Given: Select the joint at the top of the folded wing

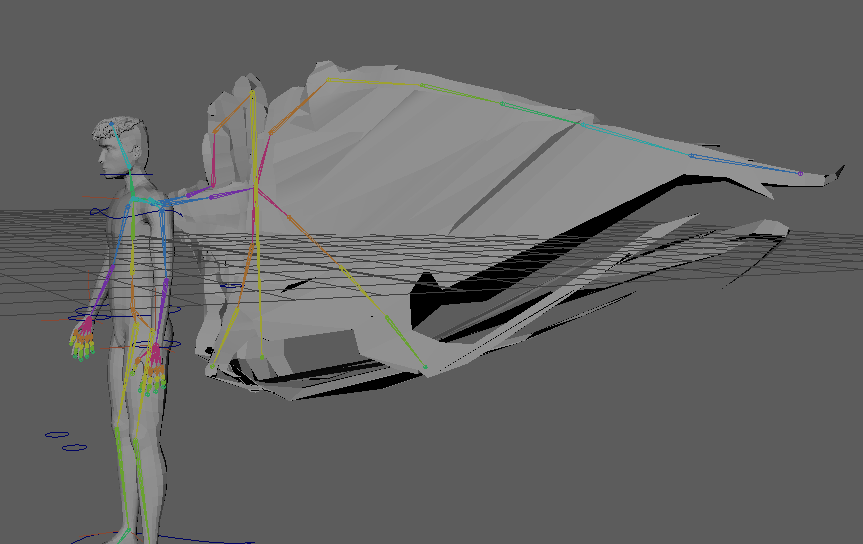Looking at the screenshot, I should pos(253,93).
